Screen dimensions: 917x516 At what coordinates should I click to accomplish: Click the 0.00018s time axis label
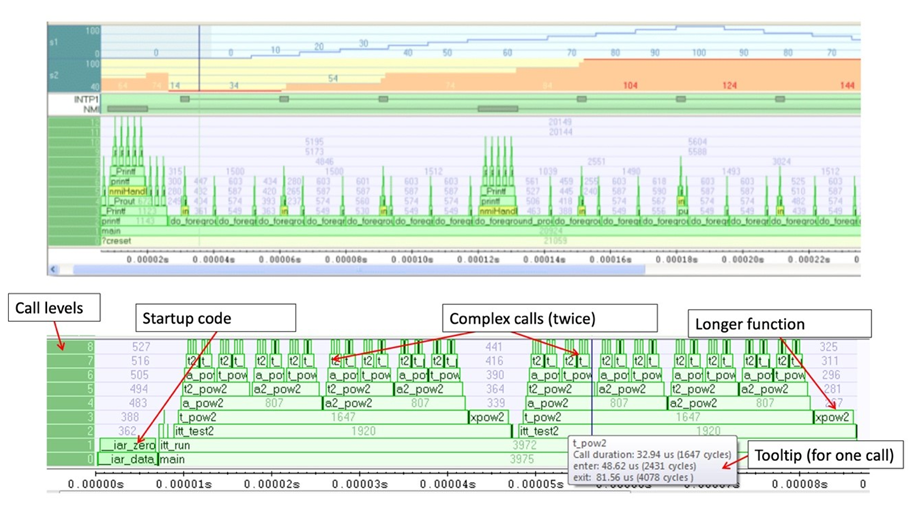677,259
